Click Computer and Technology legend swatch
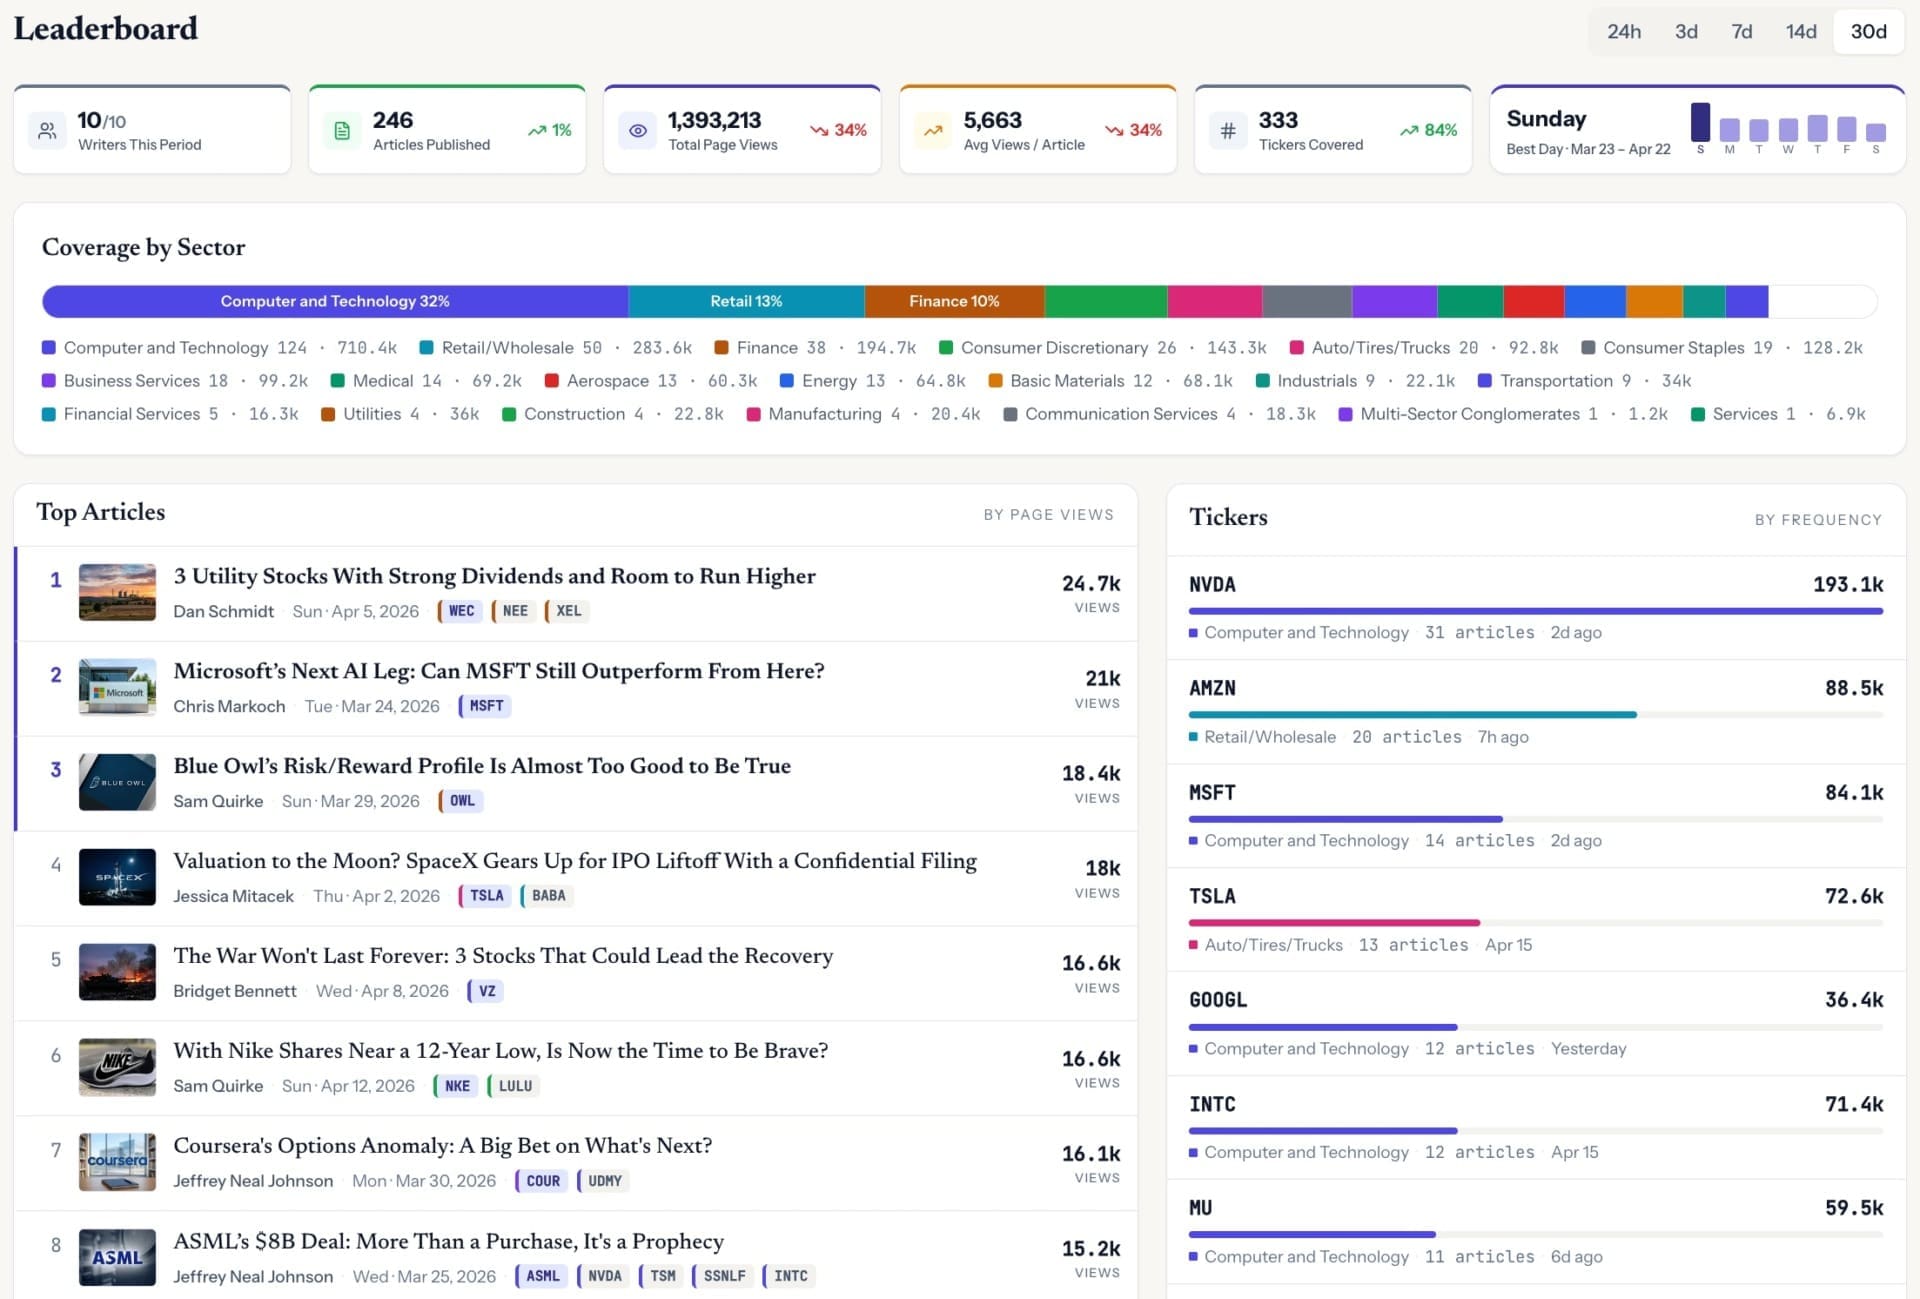The height and width of the screenshot is (1299, 1920). coord(48,348)
